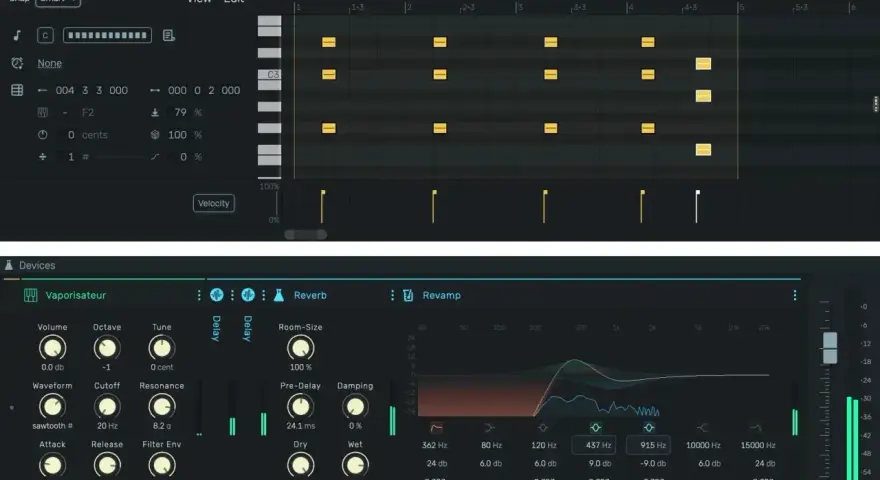880x480 pixels.
Task: Click the Devices flask icon
Action: (8, 266)
